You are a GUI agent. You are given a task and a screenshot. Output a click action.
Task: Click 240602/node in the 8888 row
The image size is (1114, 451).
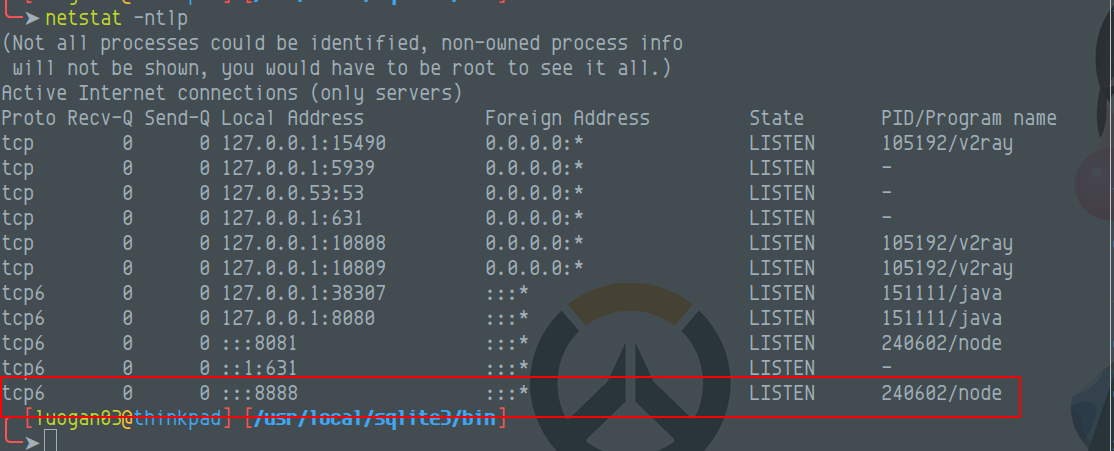pyautogui.click(x=941, y=393)
